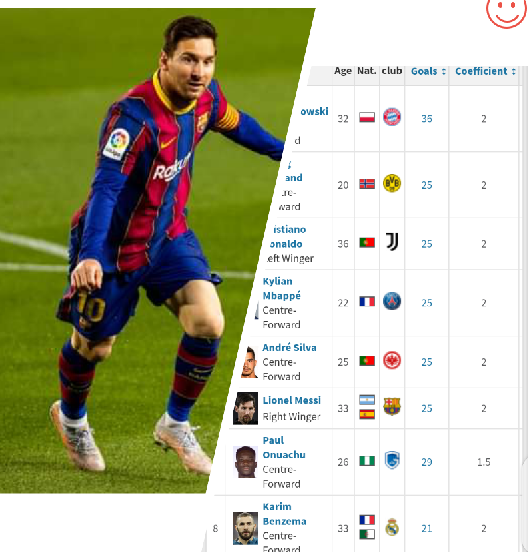This screenshot has width=531, height=557.
Task: Click Paul Onuachu's portrait thumbnail
Action: [245, 462]
